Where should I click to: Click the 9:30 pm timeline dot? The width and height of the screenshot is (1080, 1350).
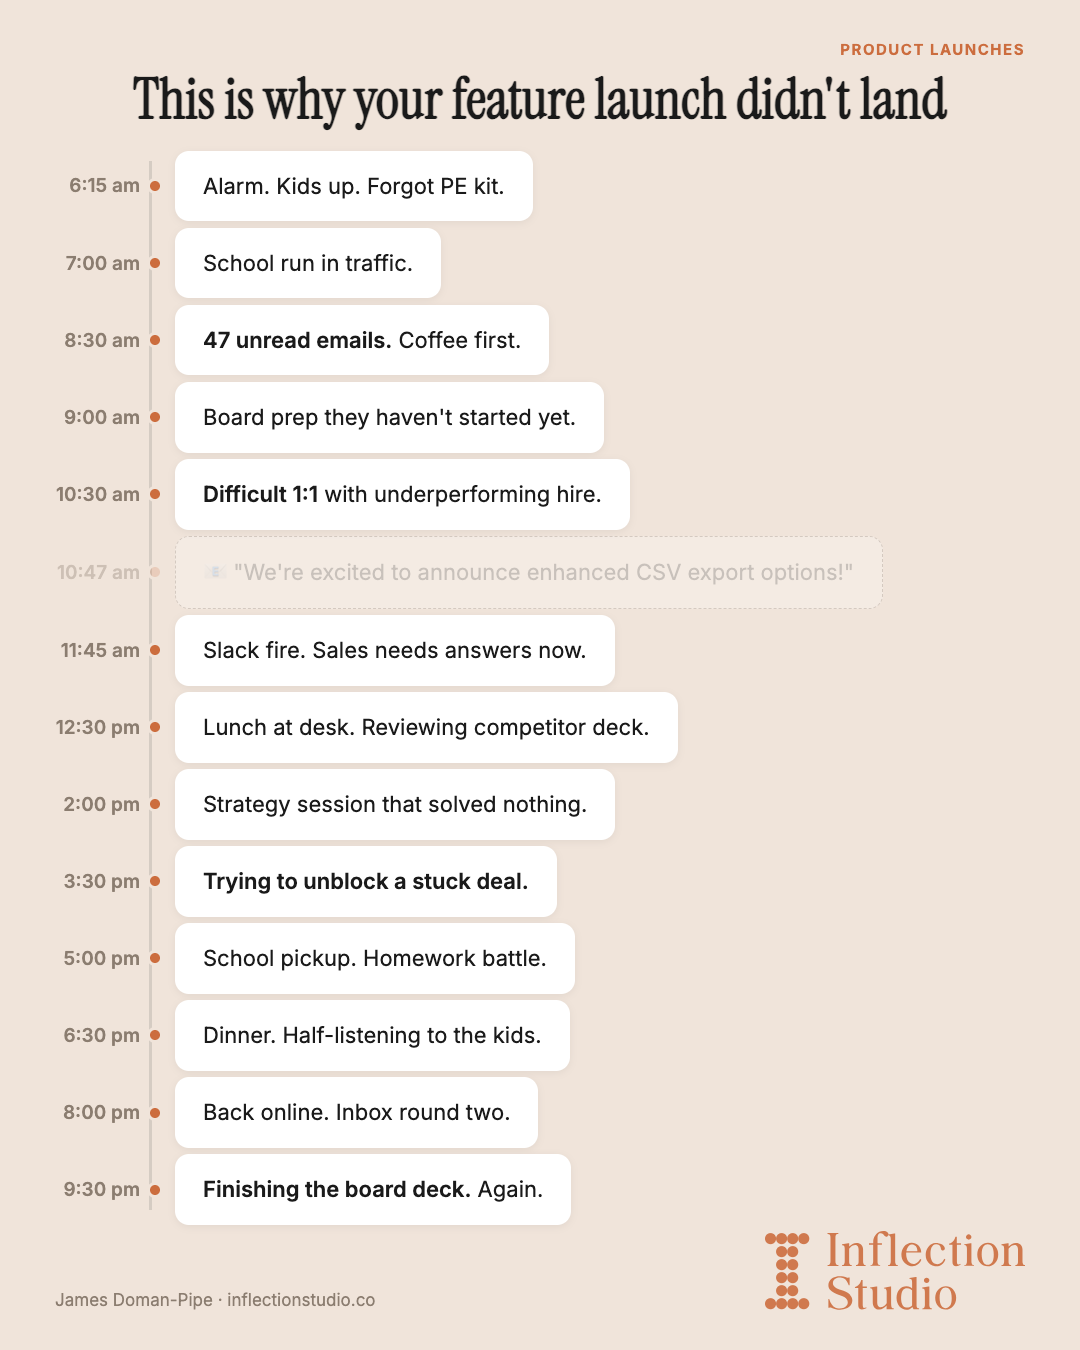155,1190
